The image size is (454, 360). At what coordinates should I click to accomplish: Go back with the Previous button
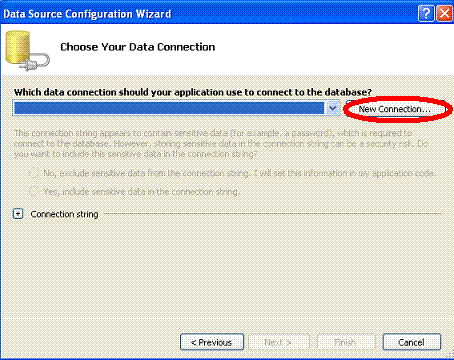212,342
